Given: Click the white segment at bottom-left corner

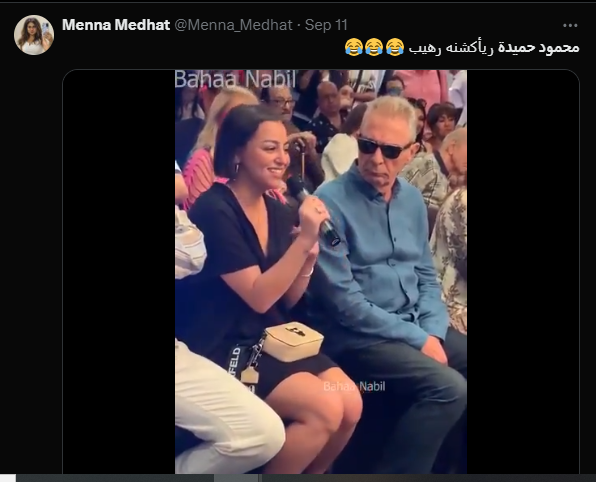Looking at the screenshot, I should [x=8, y=478].
